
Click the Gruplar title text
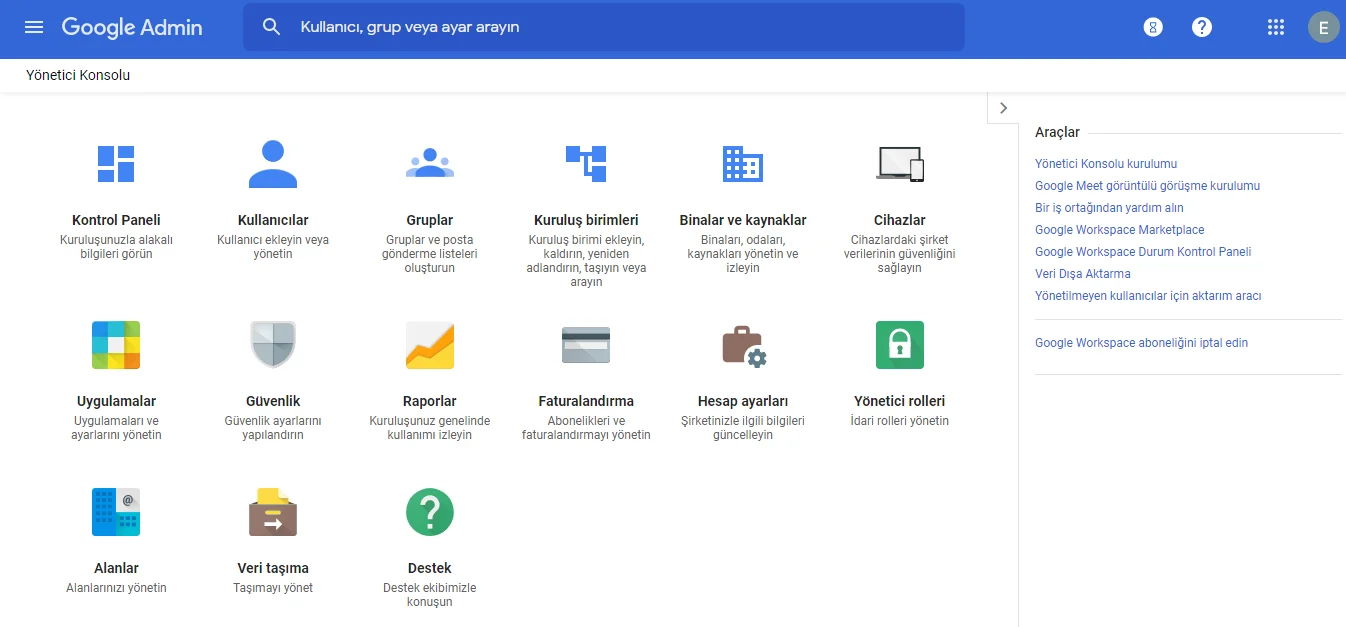click(430, 220)
